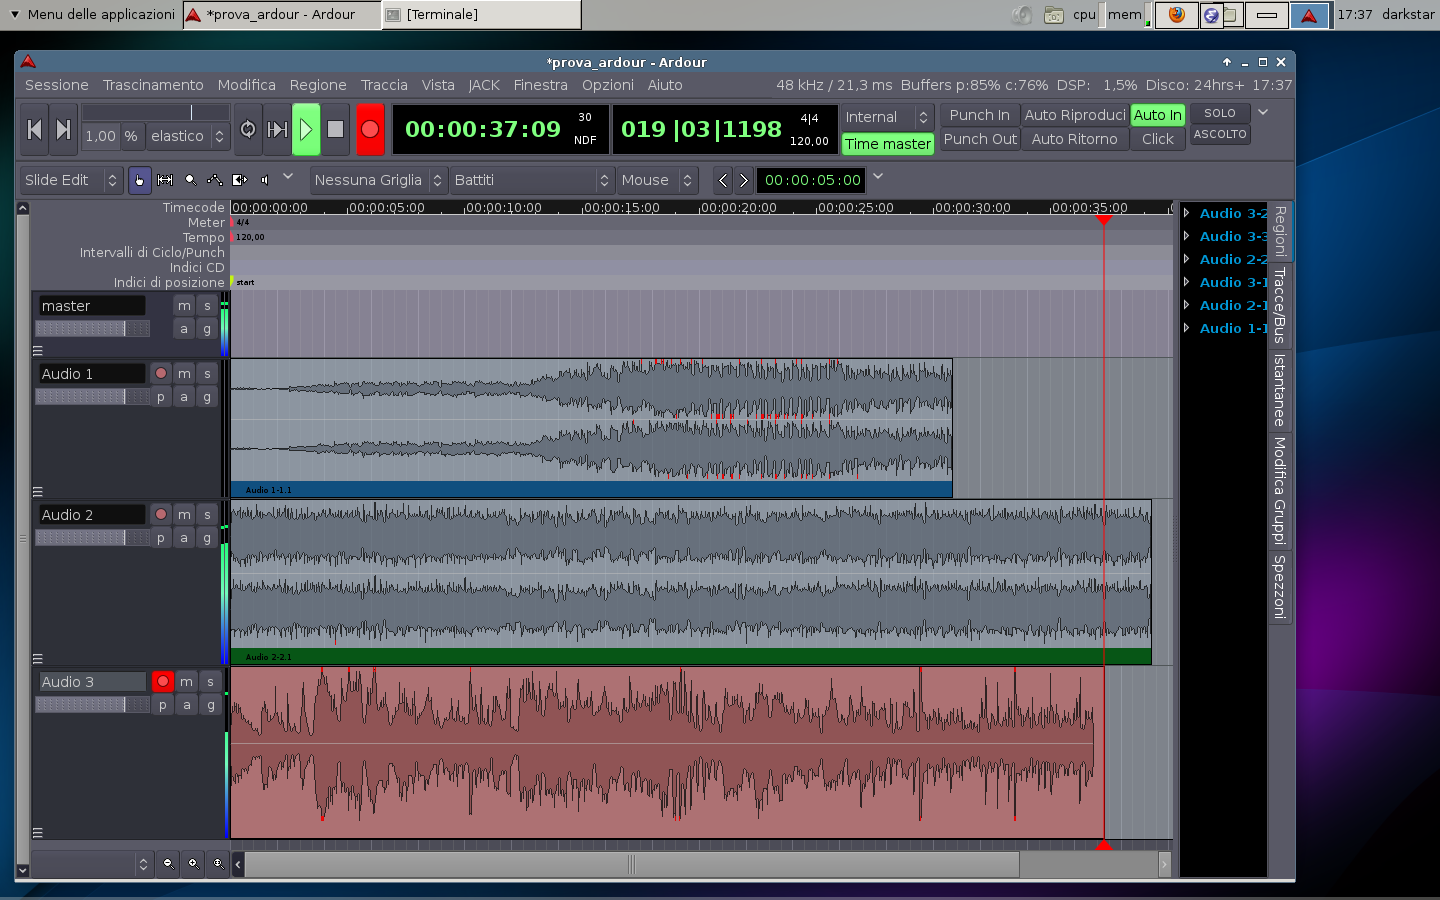Jump to session start with rewind button

pos(34,130)
